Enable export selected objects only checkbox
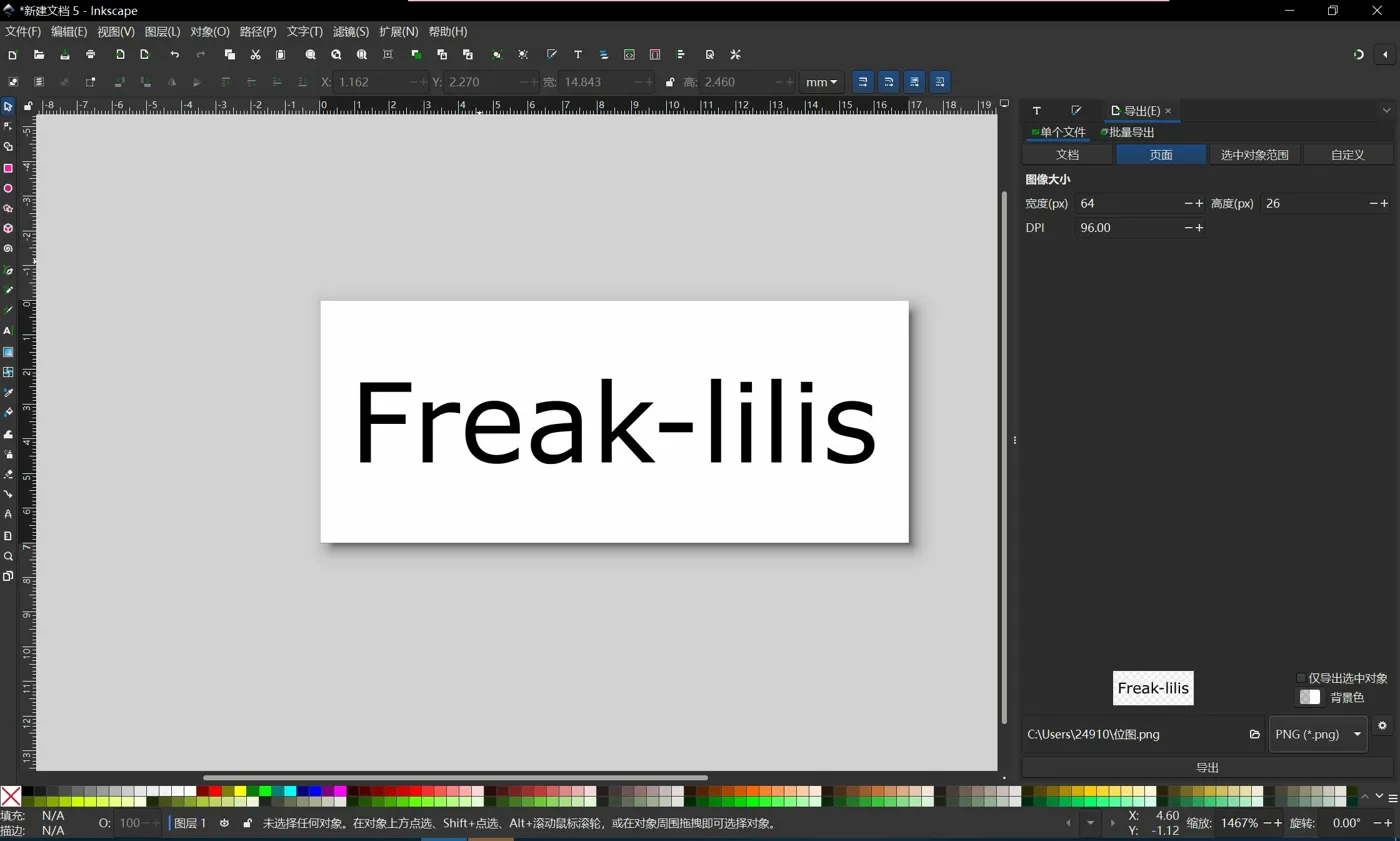Viewport: 1400px width, 841px height. [x=1301, y=678]
